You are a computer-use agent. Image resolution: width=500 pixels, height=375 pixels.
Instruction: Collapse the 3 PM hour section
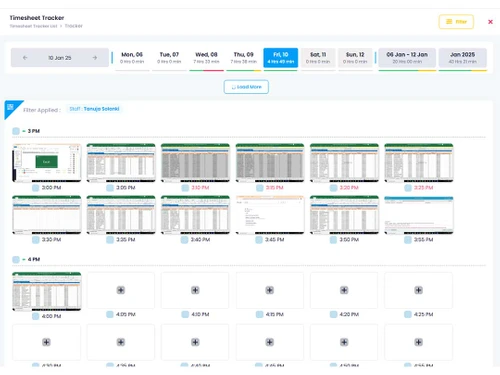coord(24,131)
